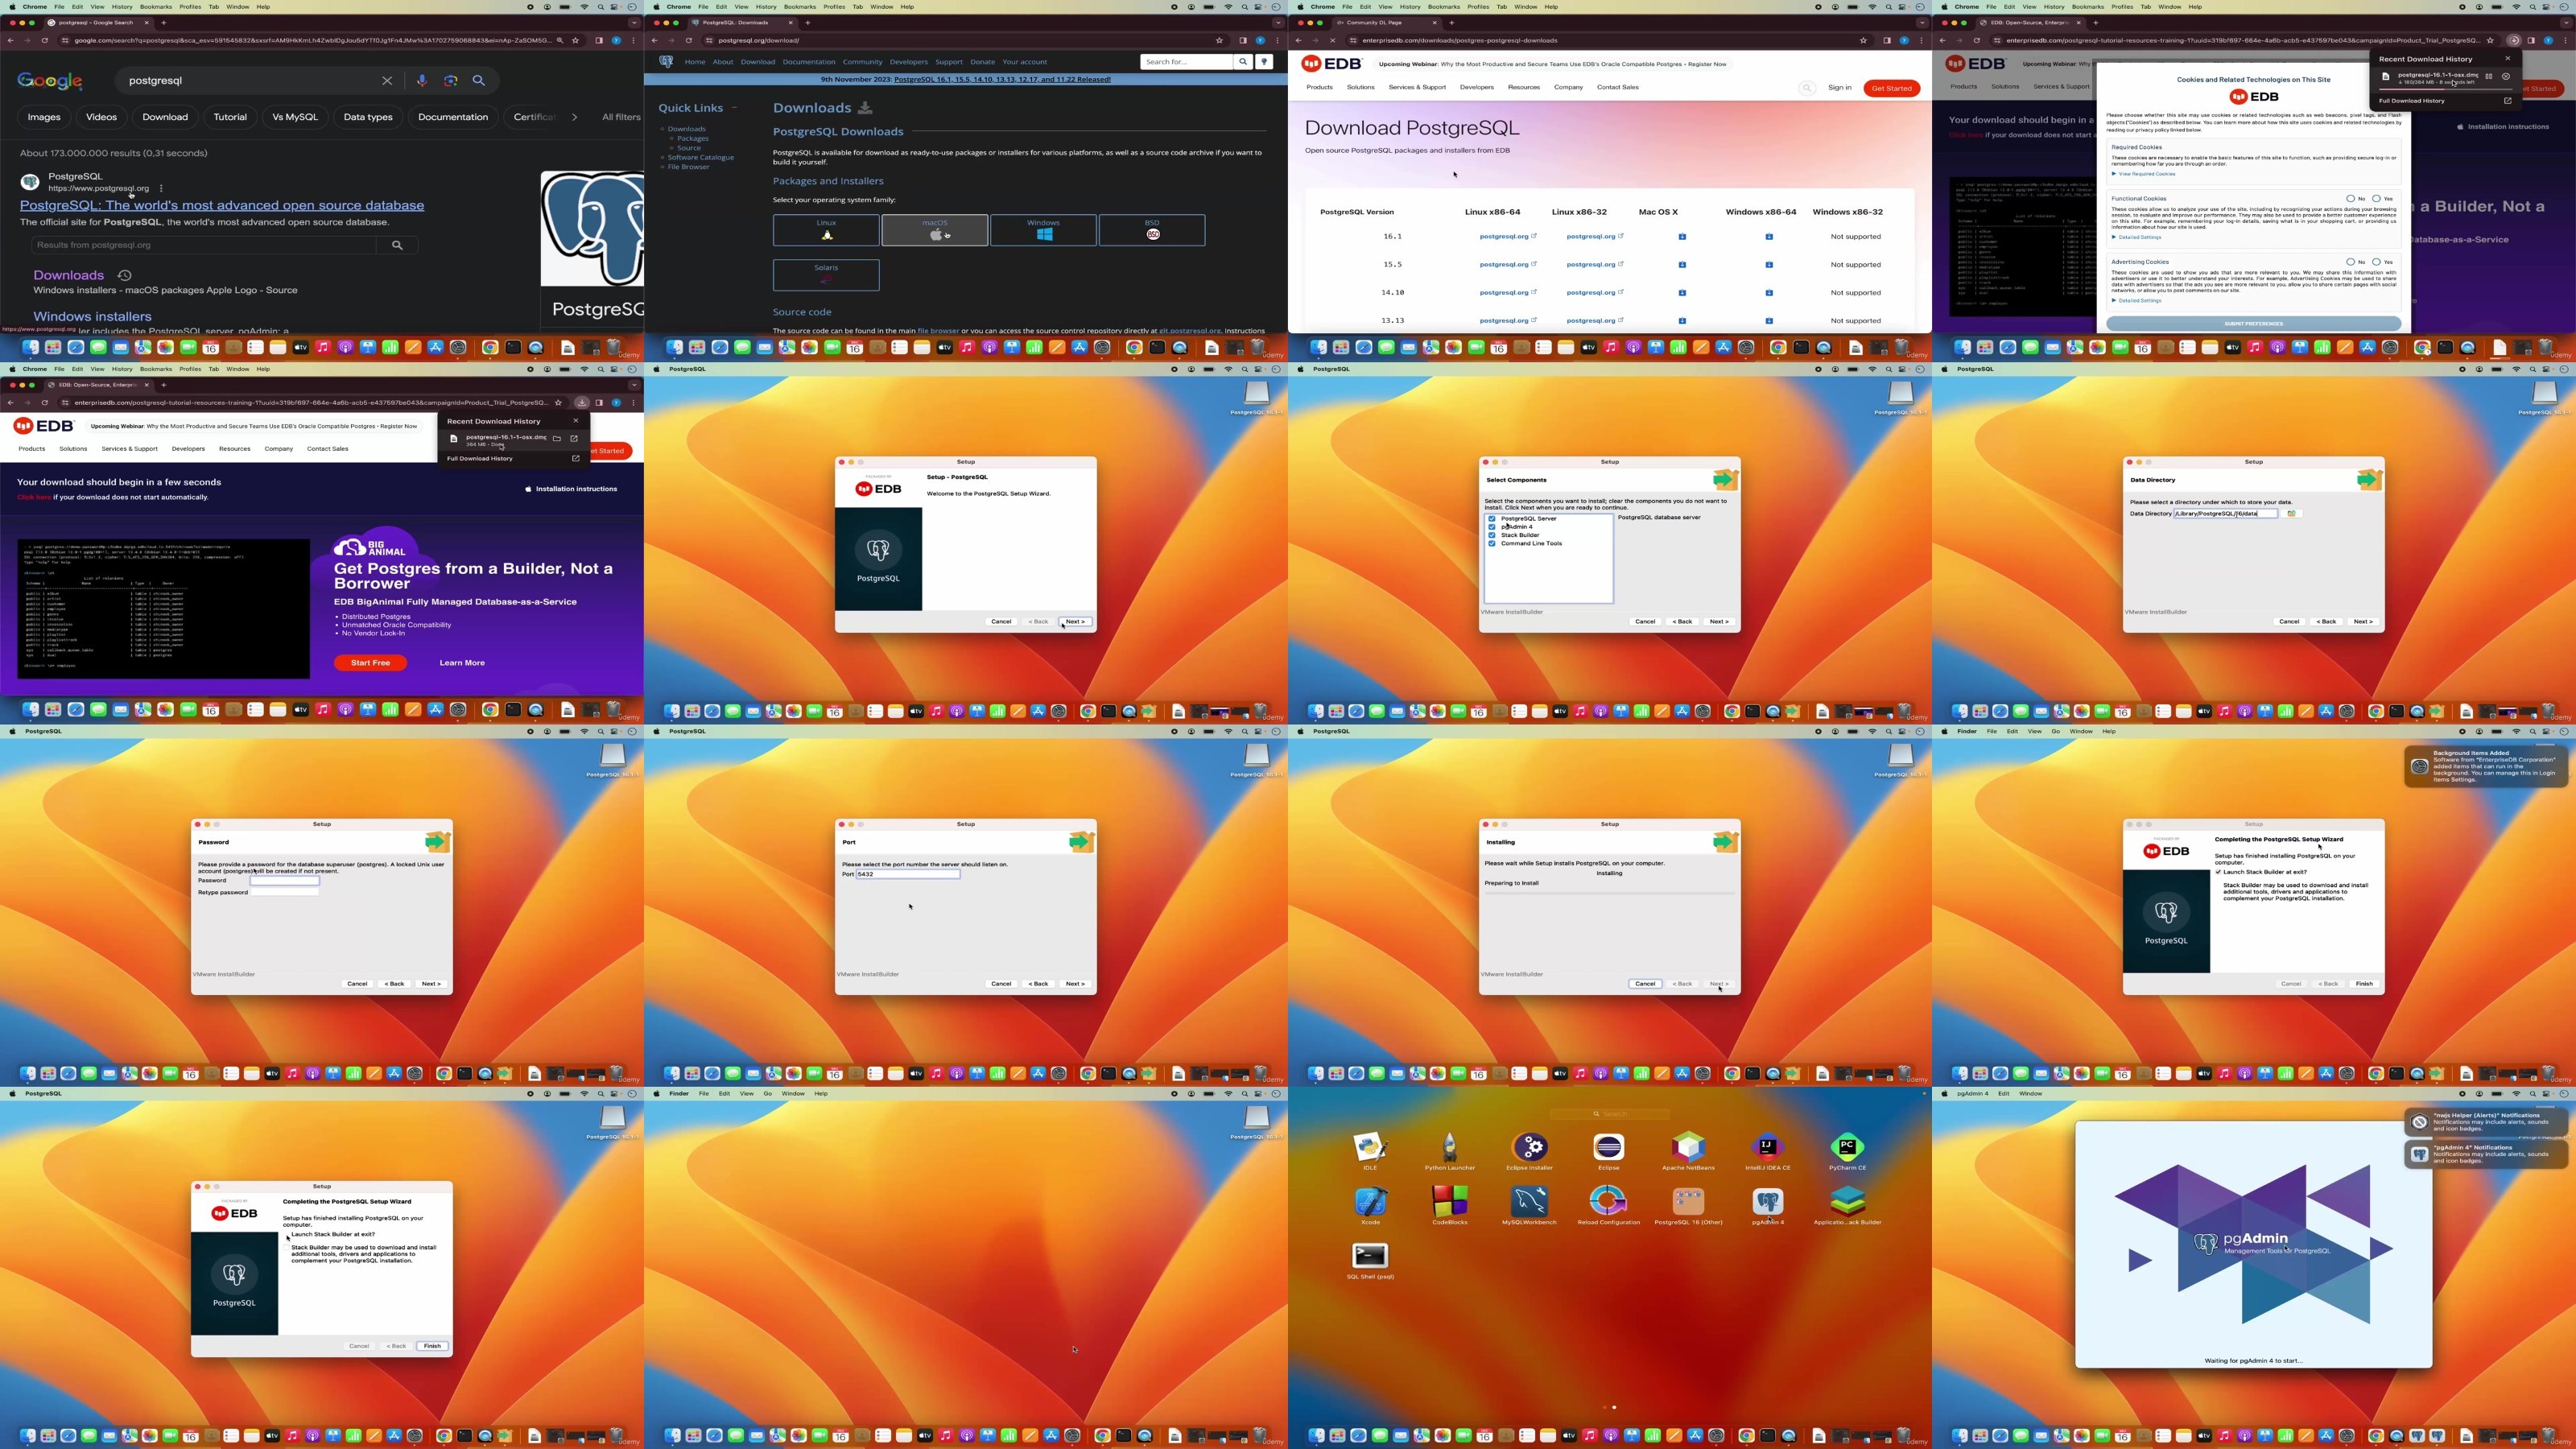
Task: Open IntelliJ IDEA CE in Launchpad
Action: 1768,1148
